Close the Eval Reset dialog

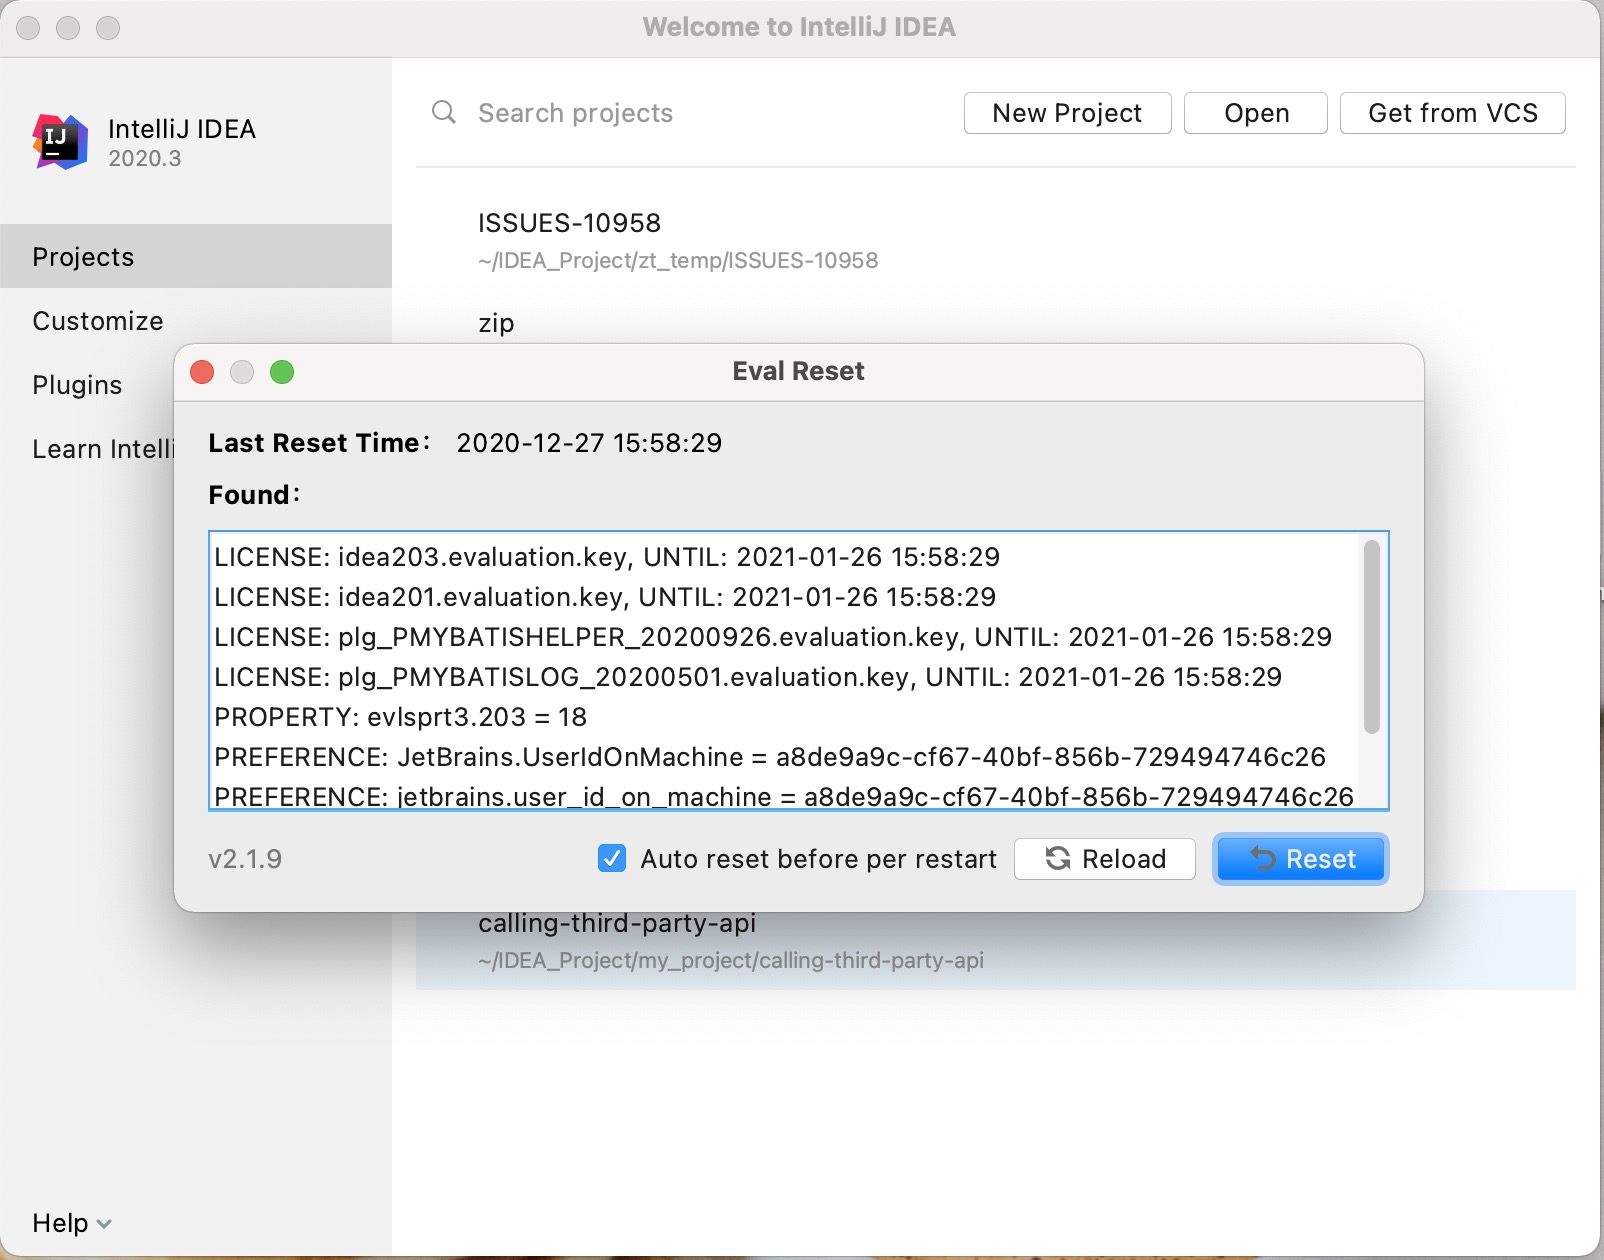pos(202,372)
